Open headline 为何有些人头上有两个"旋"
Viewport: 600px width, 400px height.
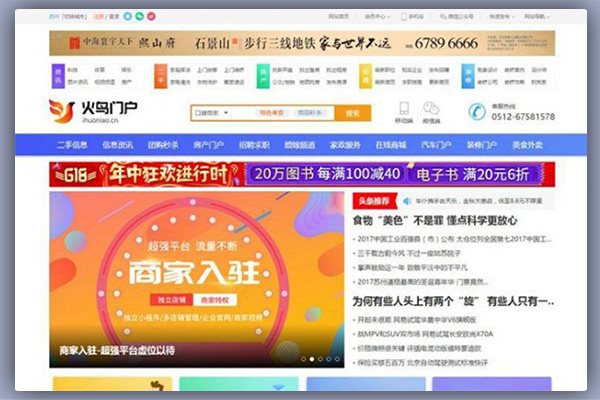(x=453, y=301)
